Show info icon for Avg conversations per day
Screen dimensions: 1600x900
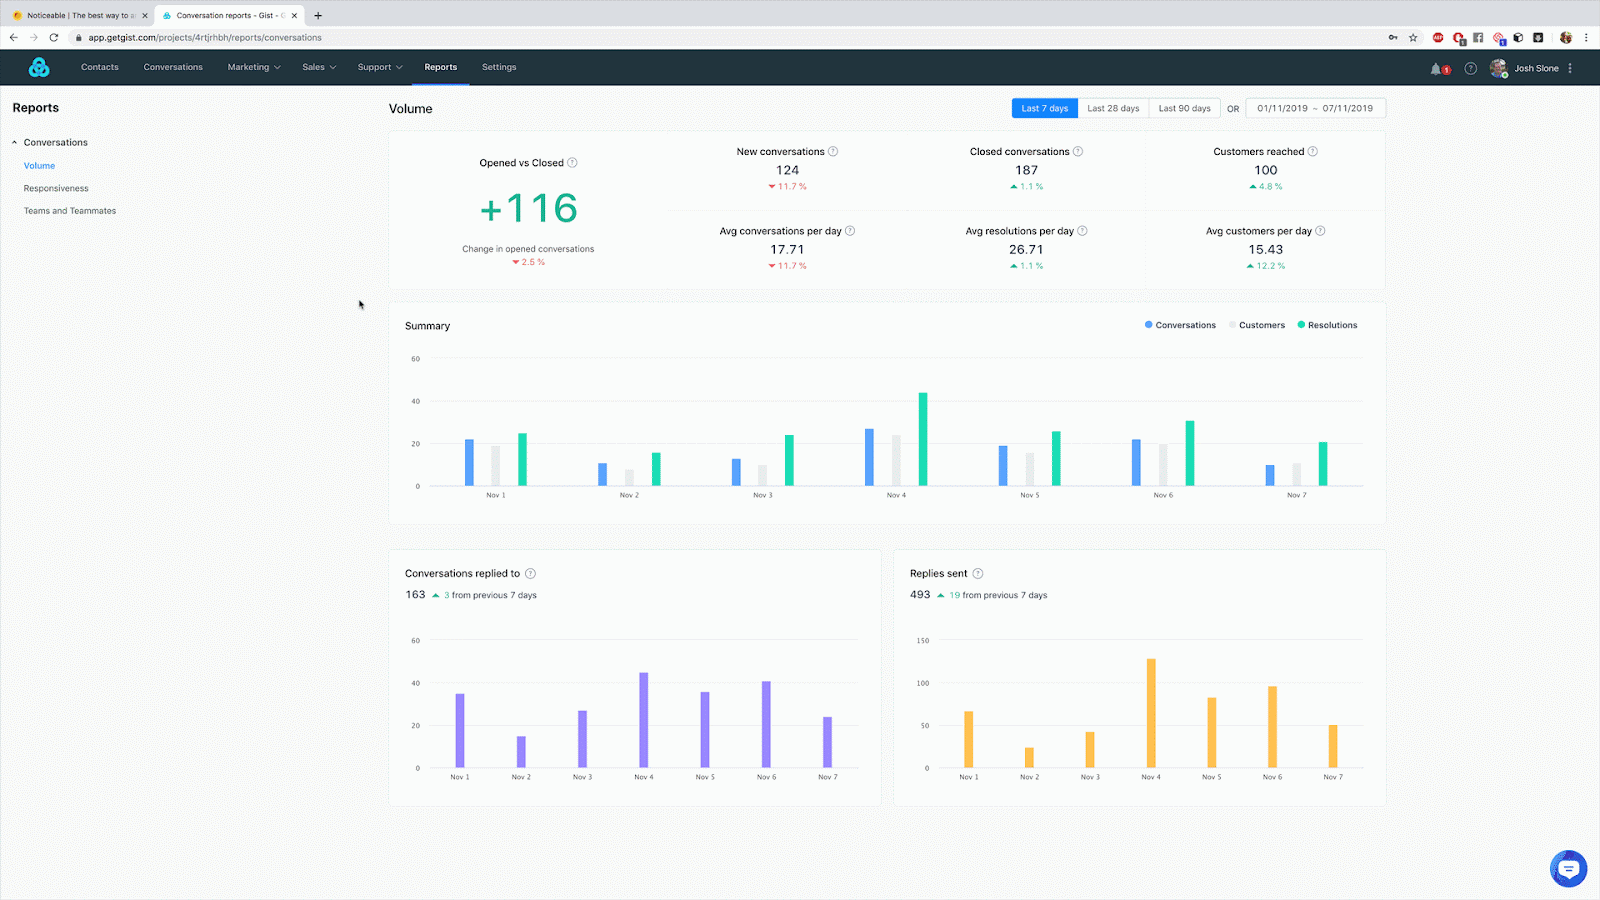850,231
